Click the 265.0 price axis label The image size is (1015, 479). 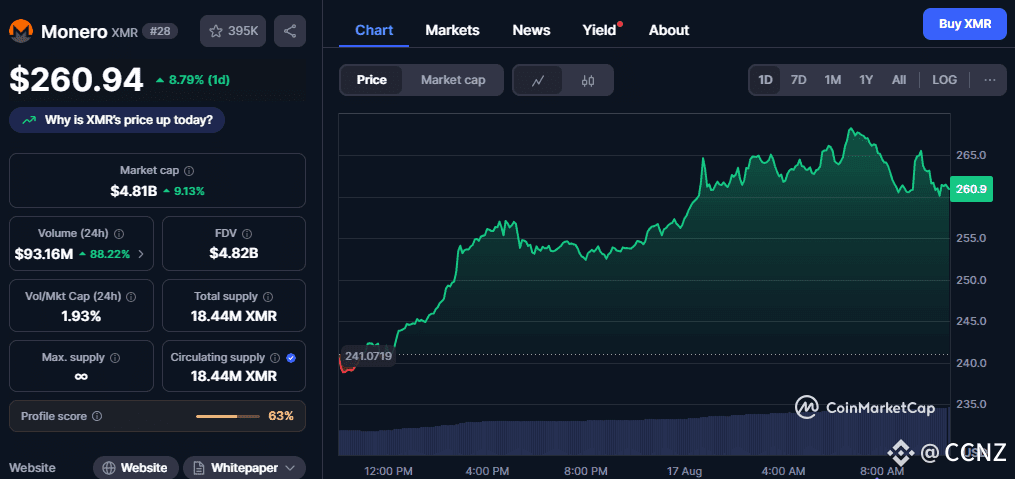pyautogui.click(x=971, y=155)
